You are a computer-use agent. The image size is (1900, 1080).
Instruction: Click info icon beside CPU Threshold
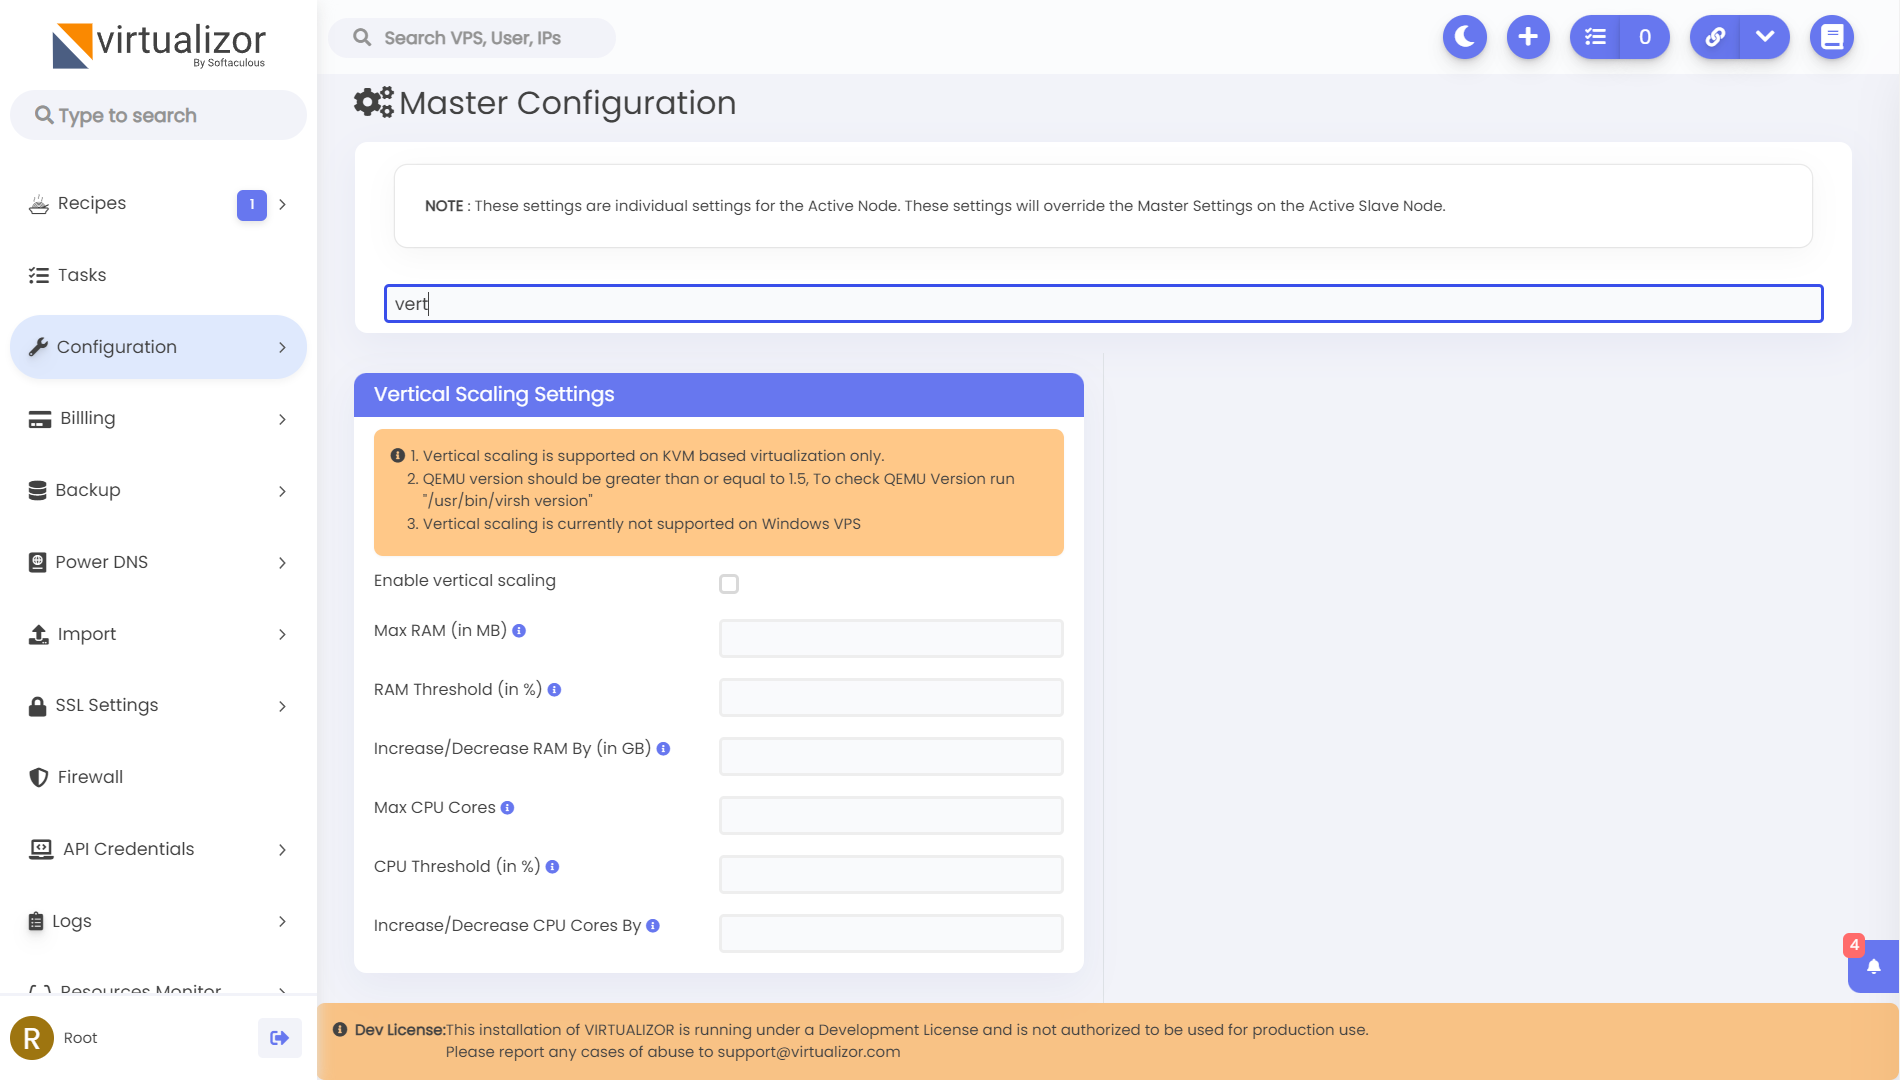552,867
